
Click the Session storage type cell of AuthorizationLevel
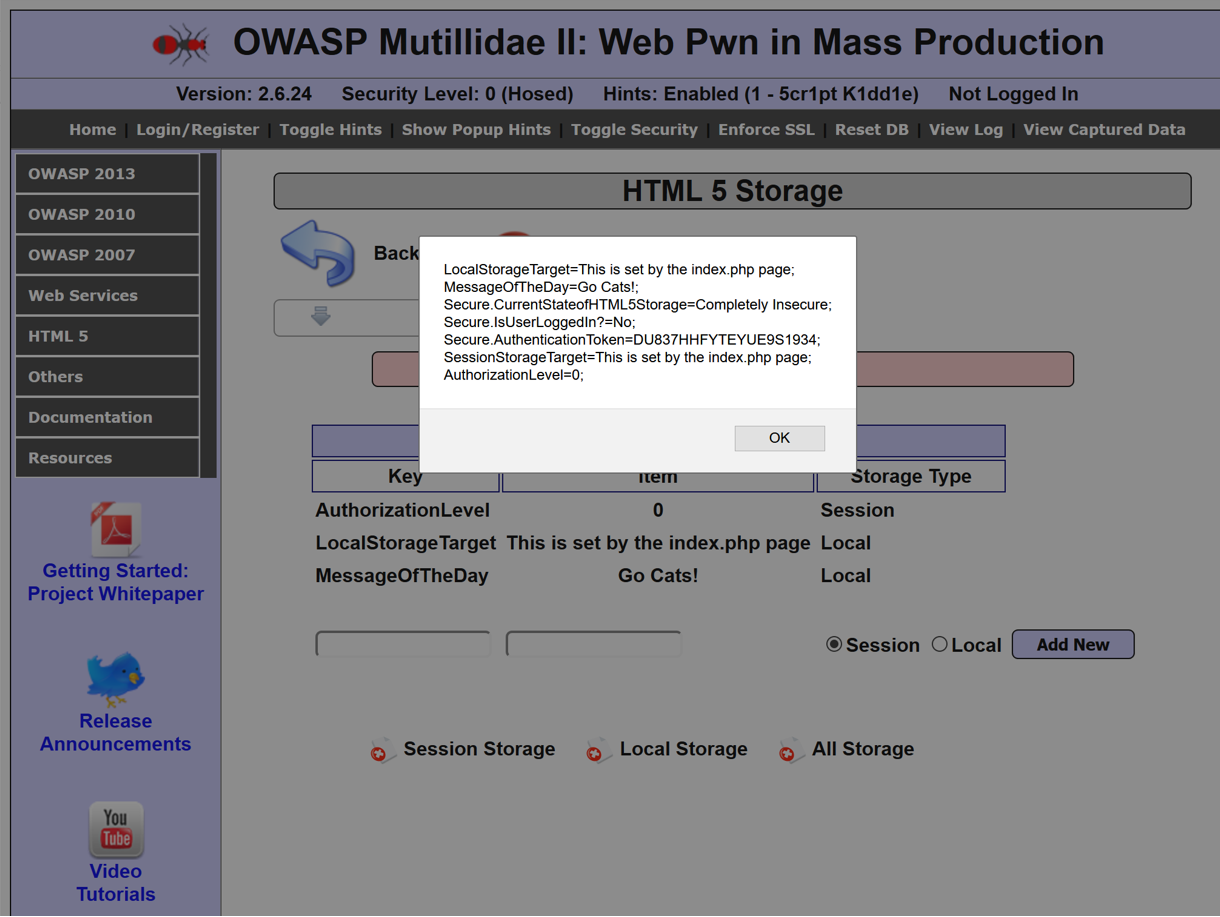(857, 510)
